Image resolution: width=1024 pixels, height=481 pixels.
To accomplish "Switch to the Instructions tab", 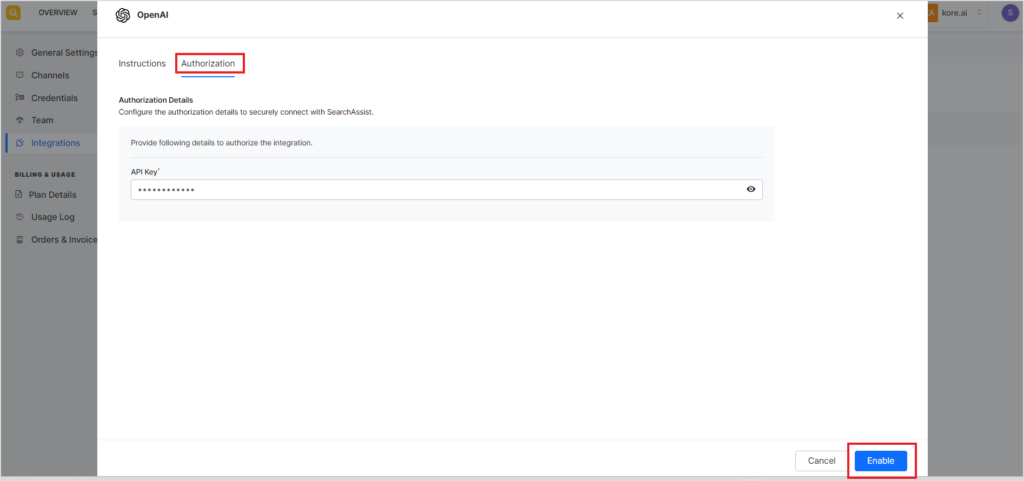I will tap(142, 63).
